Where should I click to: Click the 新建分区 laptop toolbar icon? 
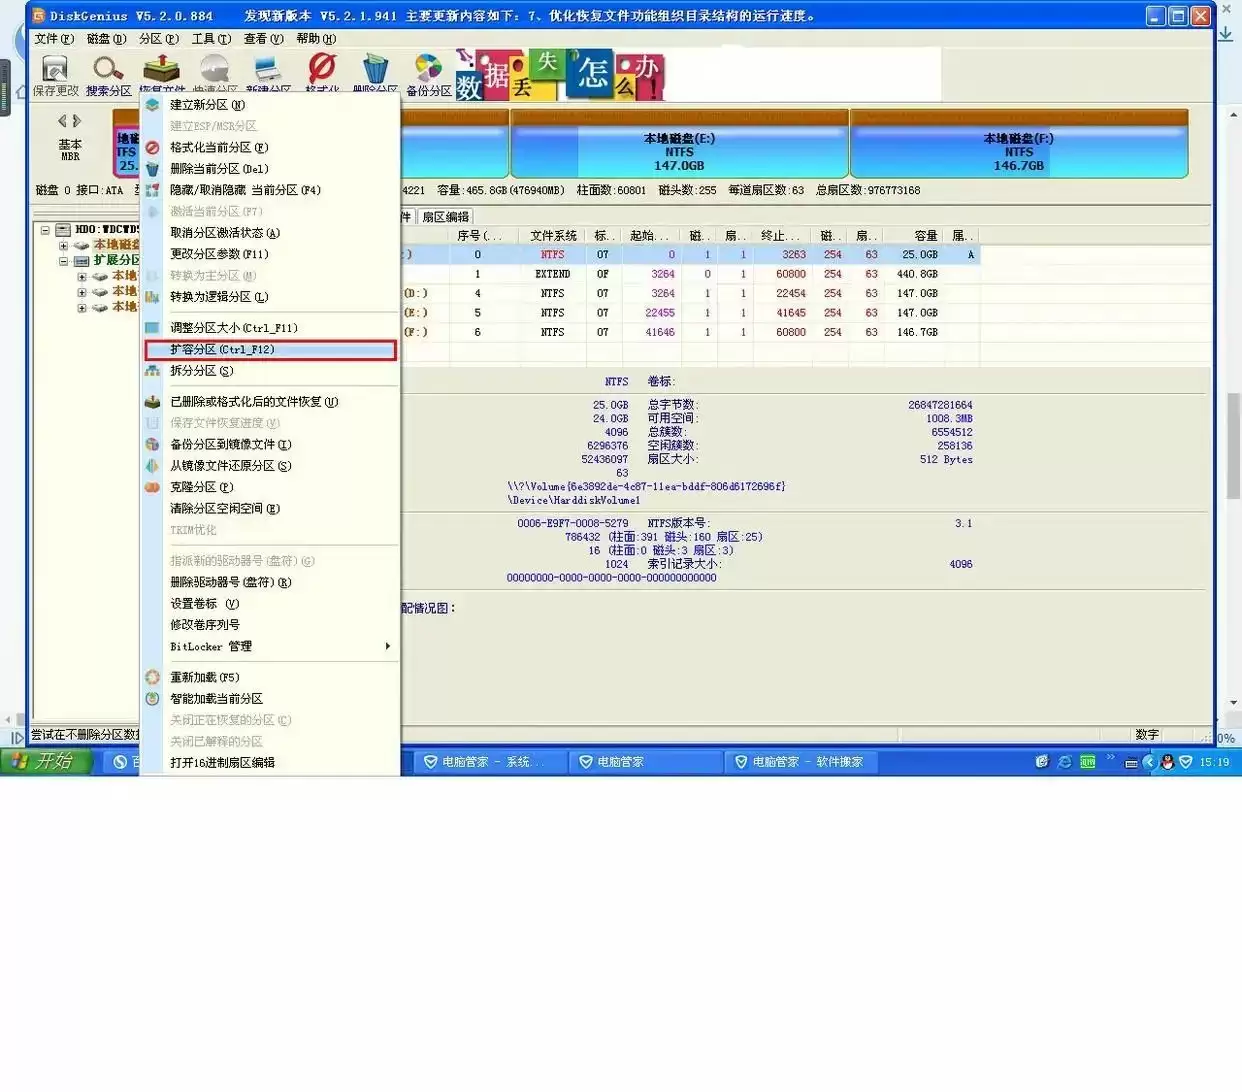268,69
